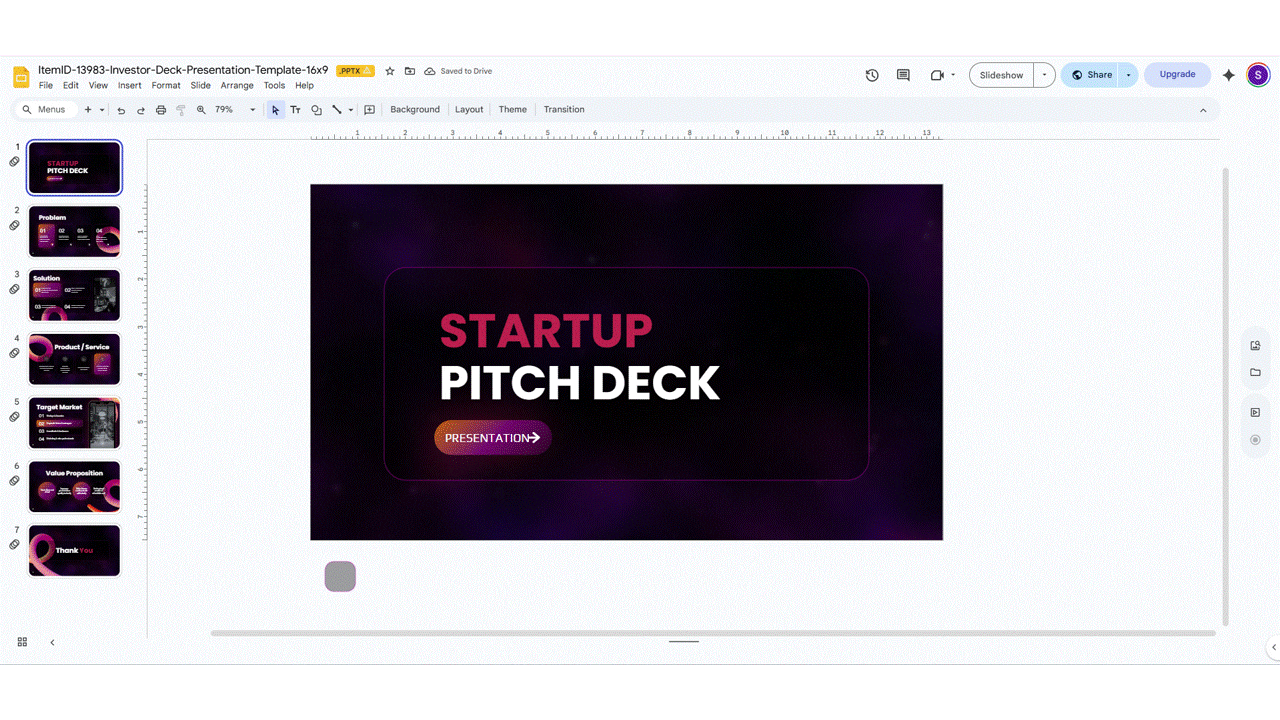The height and width of the screenshot is (720, 1280).
Task: Select the cursor selection tool
Action: pyautogui.click(x=275, y=109)
